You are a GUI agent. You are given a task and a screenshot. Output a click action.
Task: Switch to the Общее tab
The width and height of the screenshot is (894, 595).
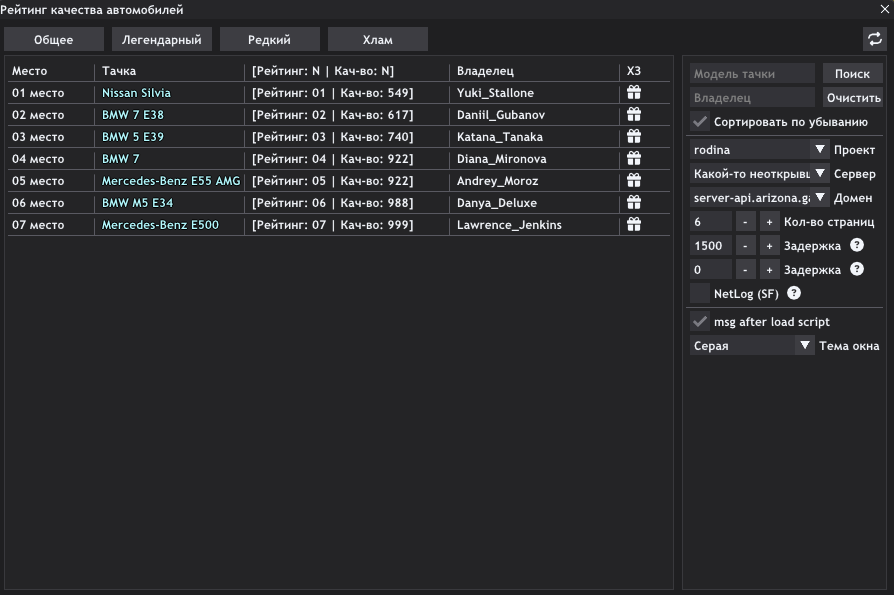point(54,39)
